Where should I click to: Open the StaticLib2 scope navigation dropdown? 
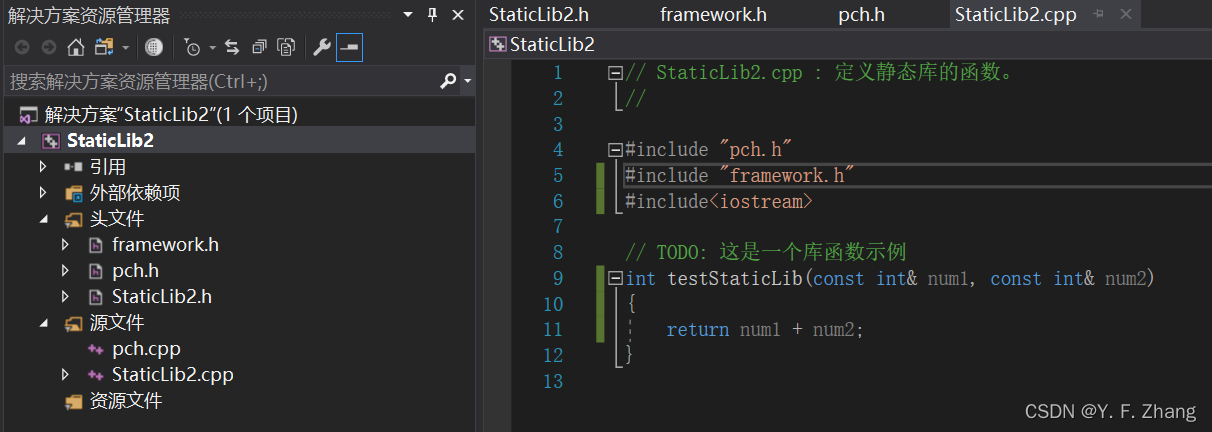[x=849, y=44]
